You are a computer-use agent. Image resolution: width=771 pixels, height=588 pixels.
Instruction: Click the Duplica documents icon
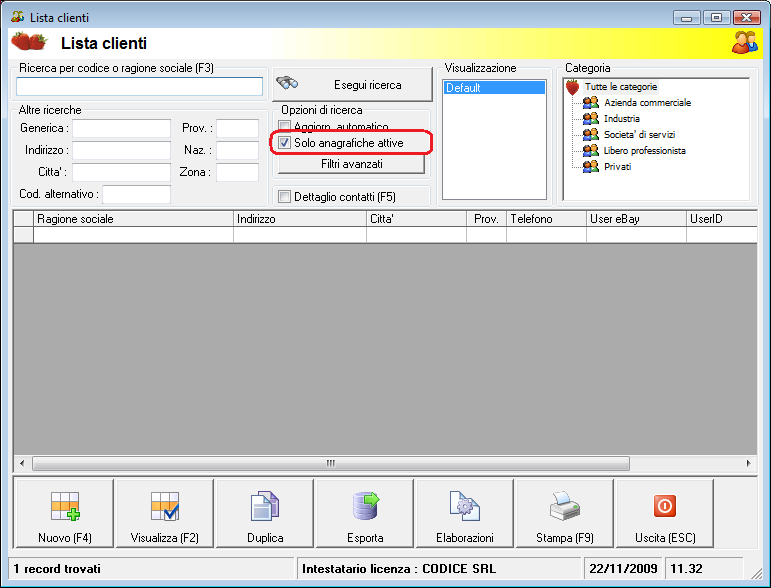tap(265, 506)
